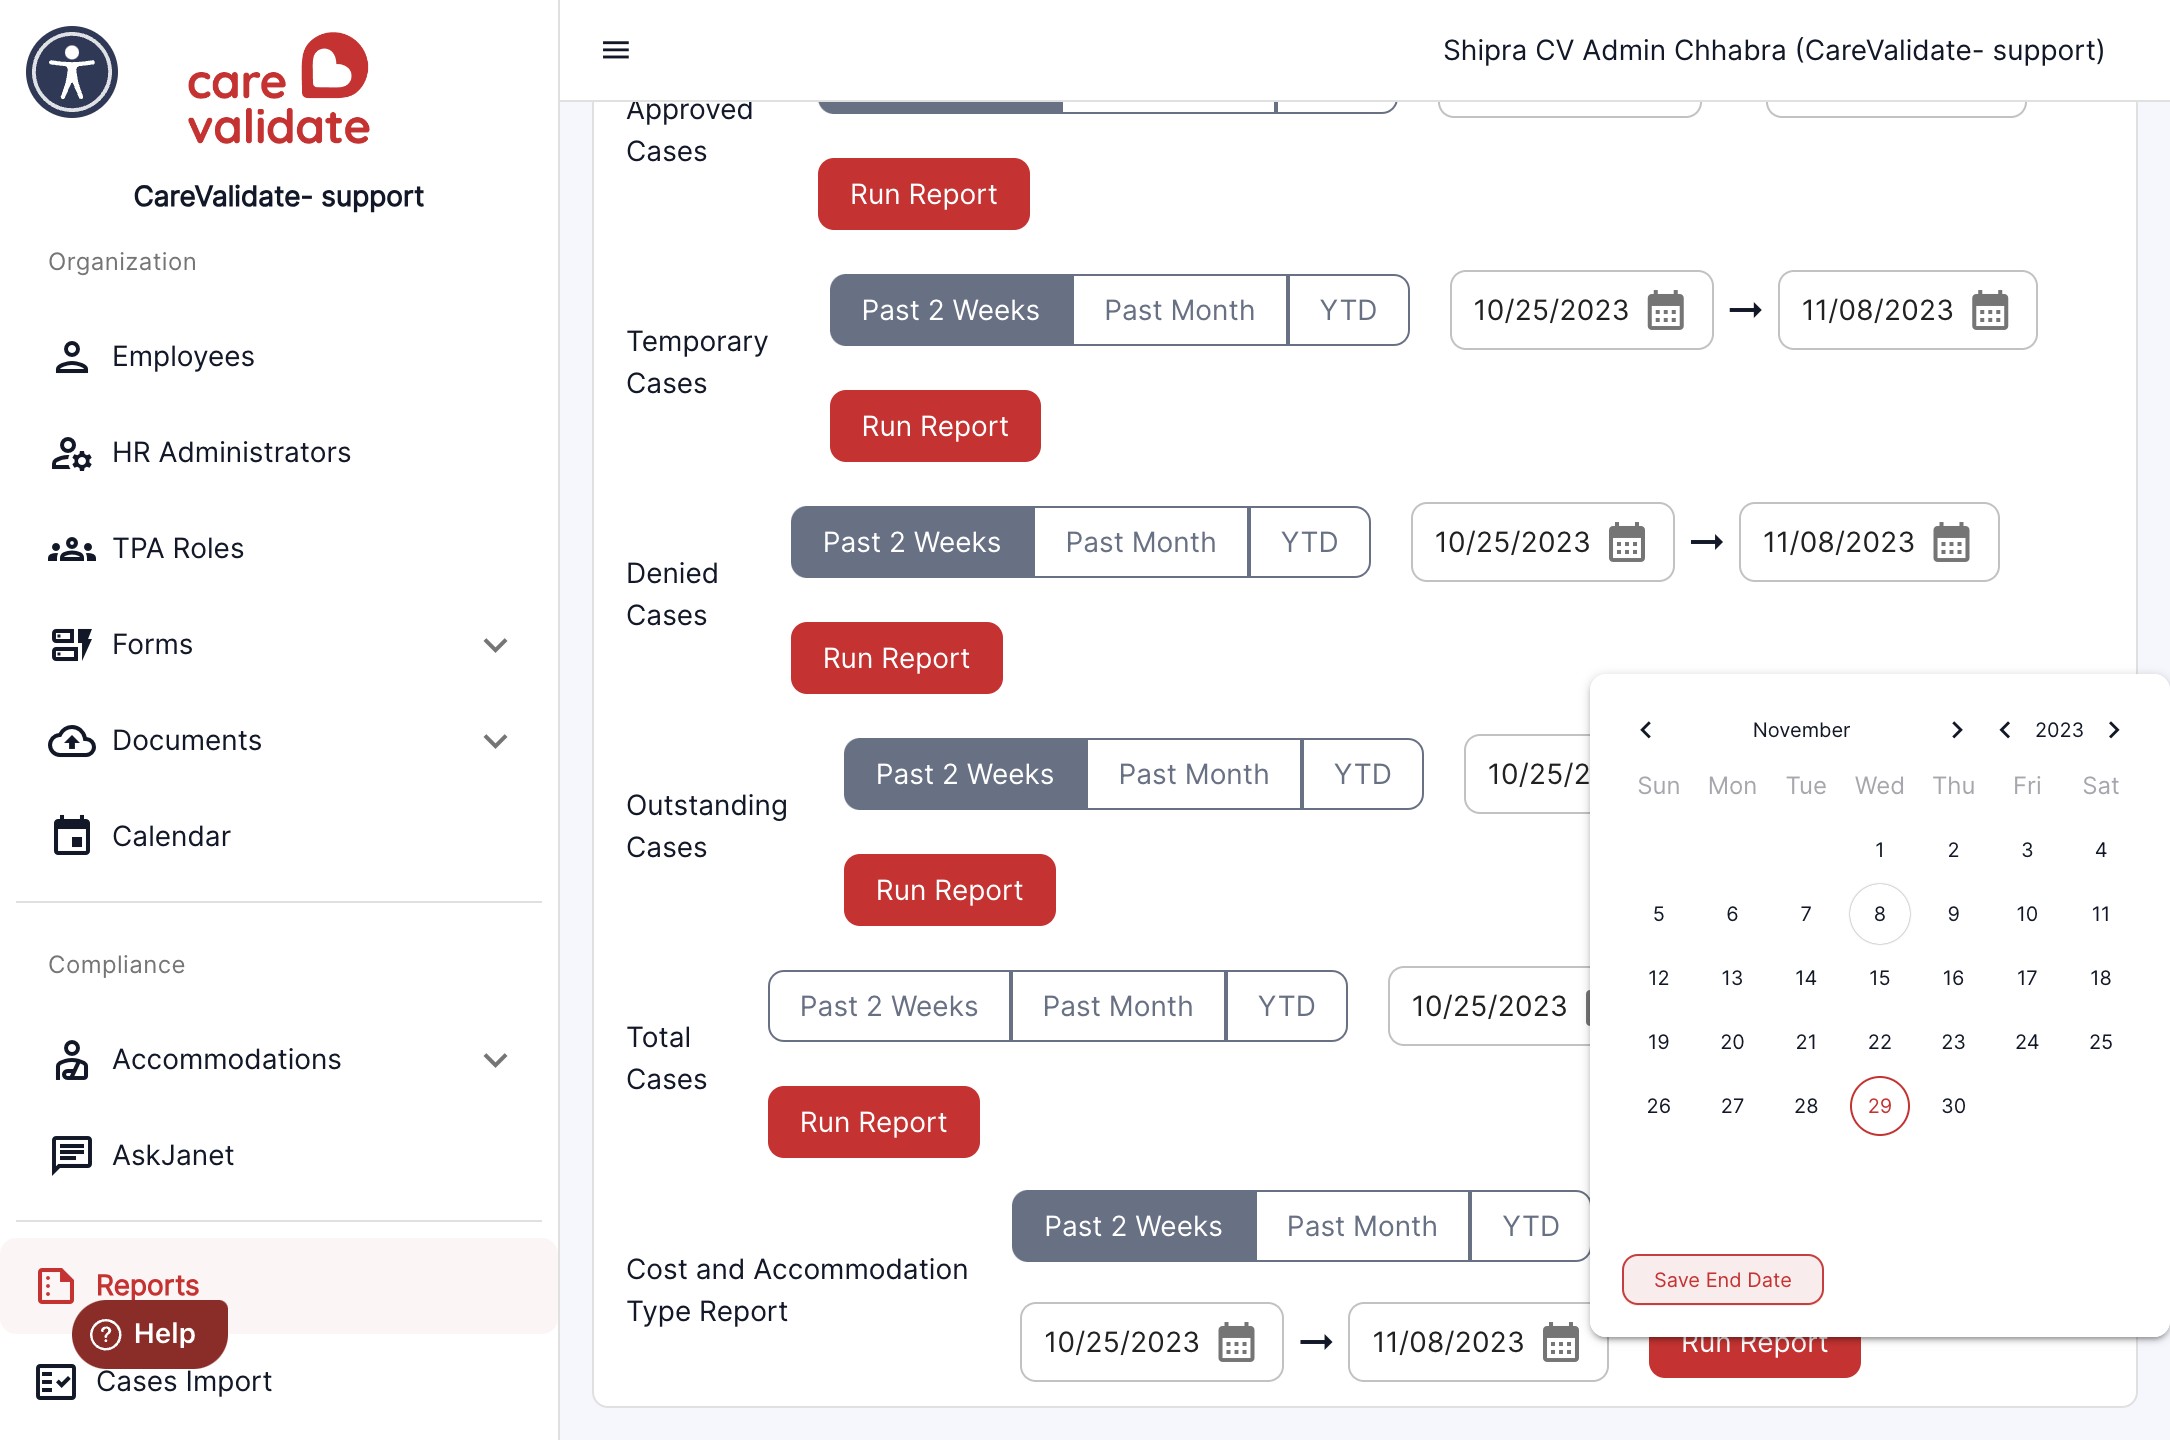The width and height of the screenshot is (2170, 1440).
Task: Select YTD for Denied Cases
Action: tap(1310, 542)
